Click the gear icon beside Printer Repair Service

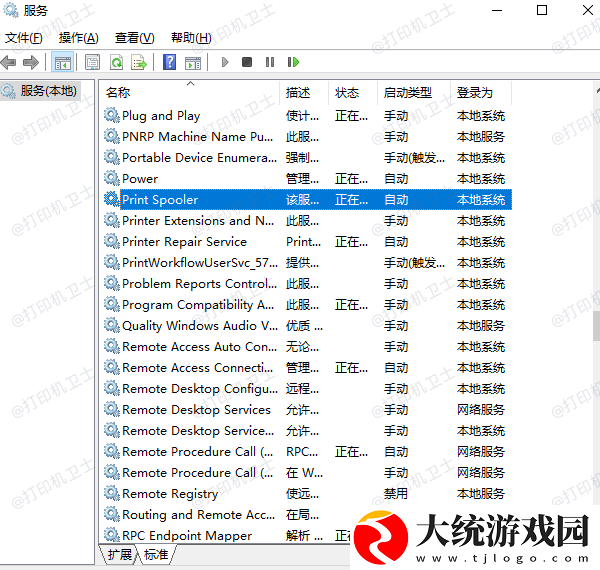(112, 241)
